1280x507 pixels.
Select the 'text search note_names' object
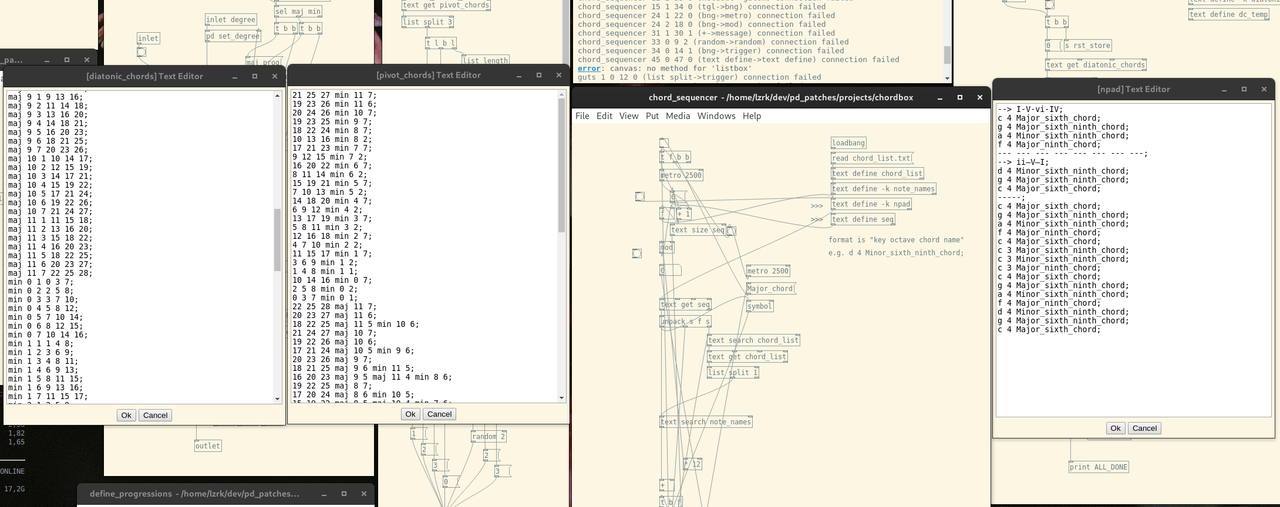(706, 422)
